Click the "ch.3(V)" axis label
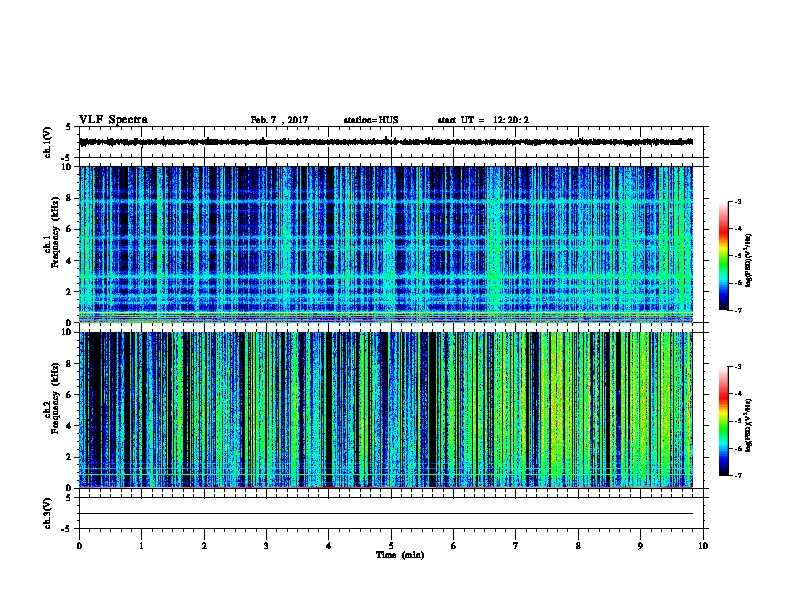The height and width of the screenshot is (612, 792). point(48,513)
